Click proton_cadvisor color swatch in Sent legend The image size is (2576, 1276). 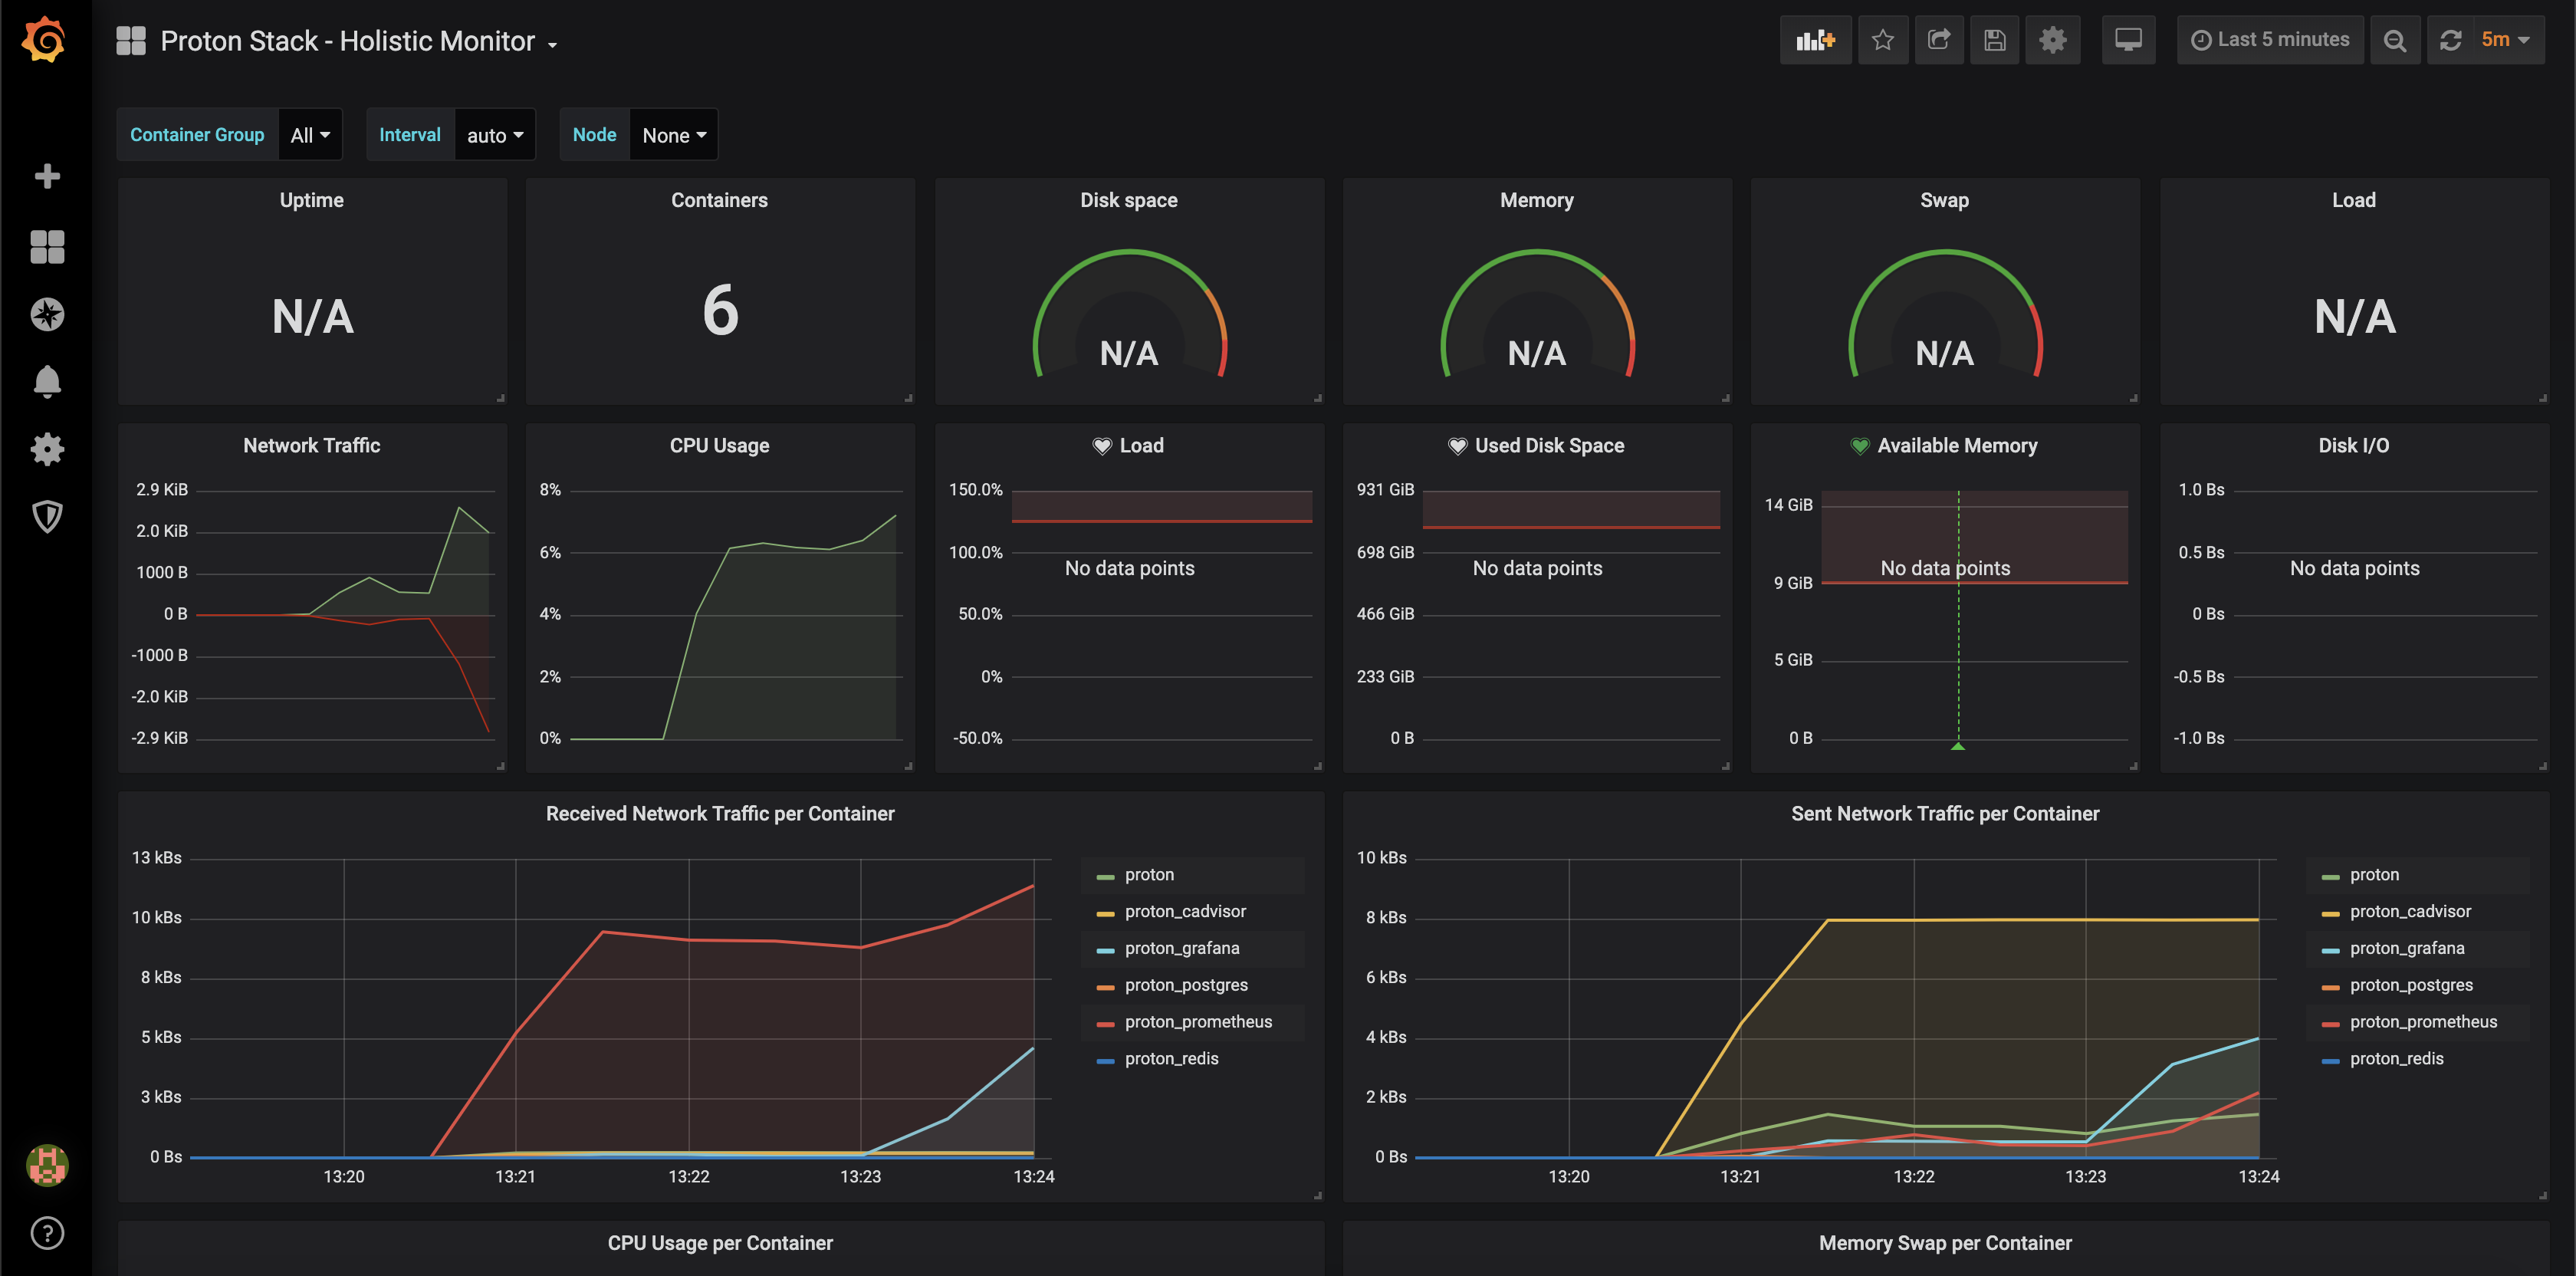click(2330, 914)
